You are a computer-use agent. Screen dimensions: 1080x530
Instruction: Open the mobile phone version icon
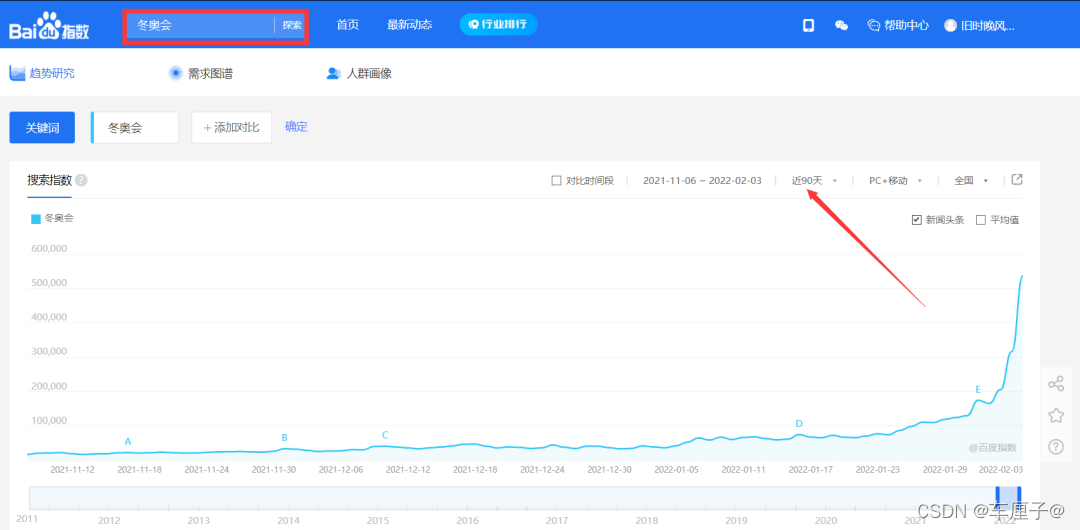(x=809, y=26)
